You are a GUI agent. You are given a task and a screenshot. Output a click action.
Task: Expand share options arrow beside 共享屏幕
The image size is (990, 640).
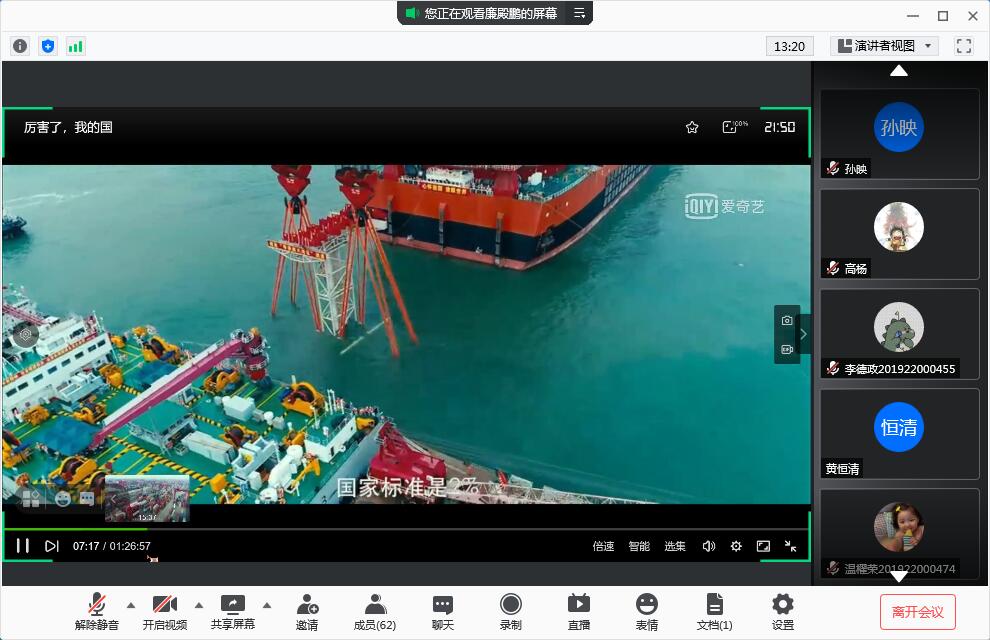coord(267,605)
